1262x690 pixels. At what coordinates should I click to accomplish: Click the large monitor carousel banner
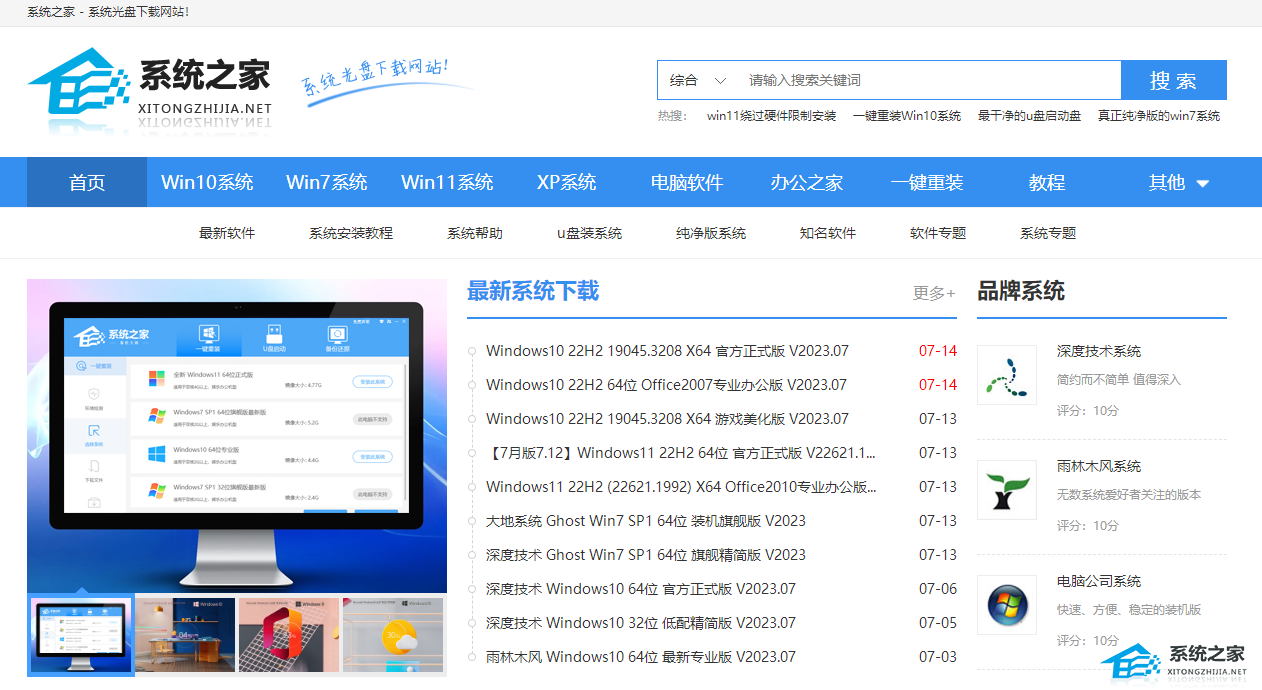pyautogui.click(x=237, y=436)
